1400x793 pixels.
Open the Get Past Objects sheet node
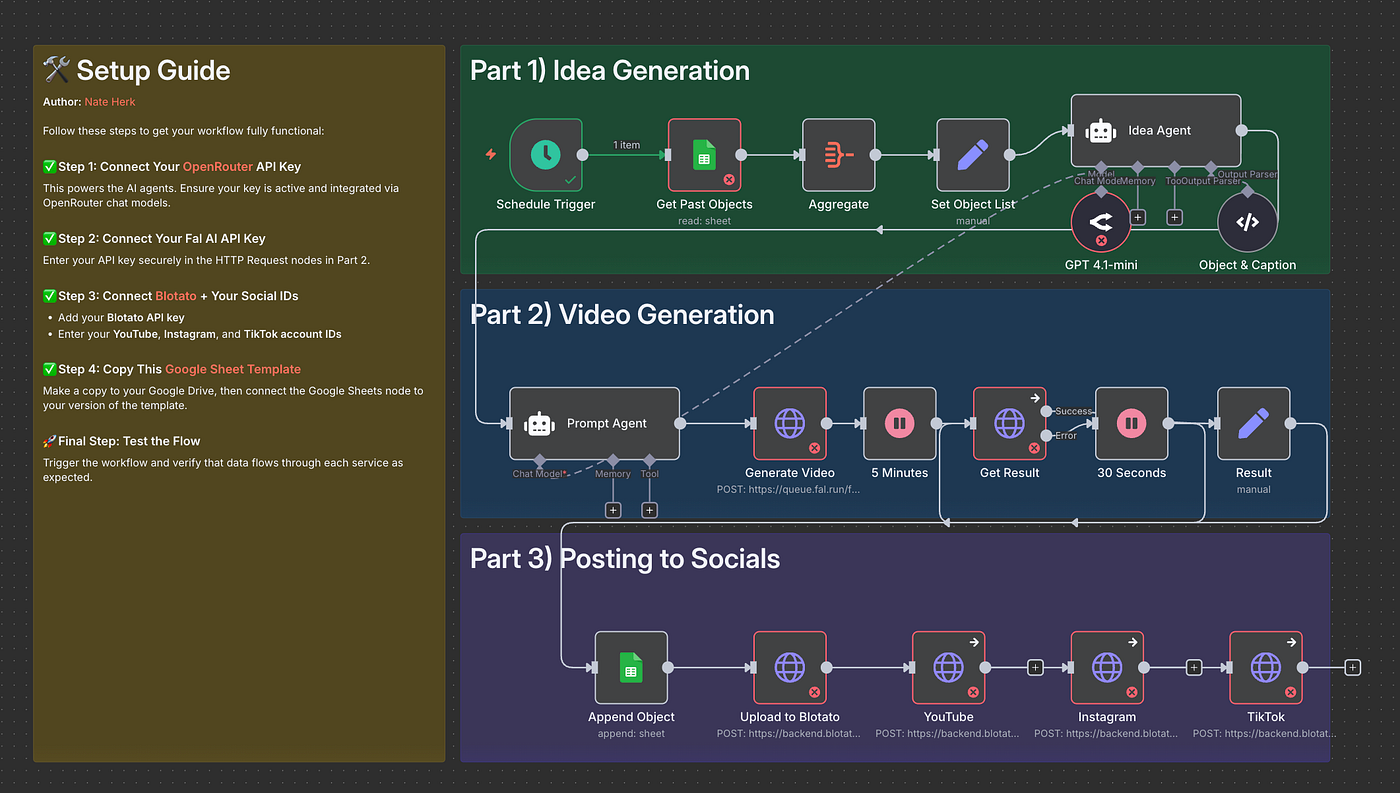(x=704, y=155)
